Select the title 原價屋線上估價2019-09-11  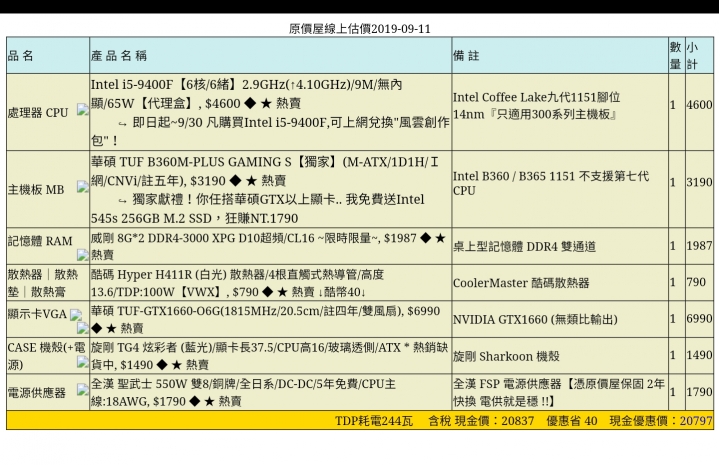pos(360,29)
